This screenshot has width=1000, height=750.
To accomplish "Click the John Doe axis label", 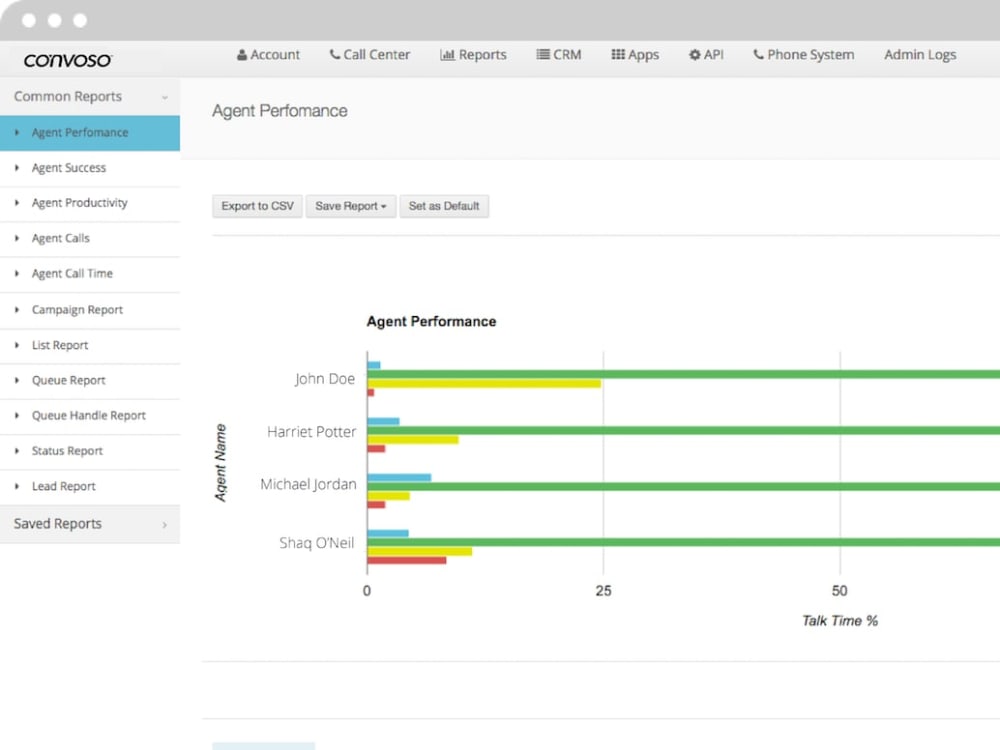I will 325,379.
